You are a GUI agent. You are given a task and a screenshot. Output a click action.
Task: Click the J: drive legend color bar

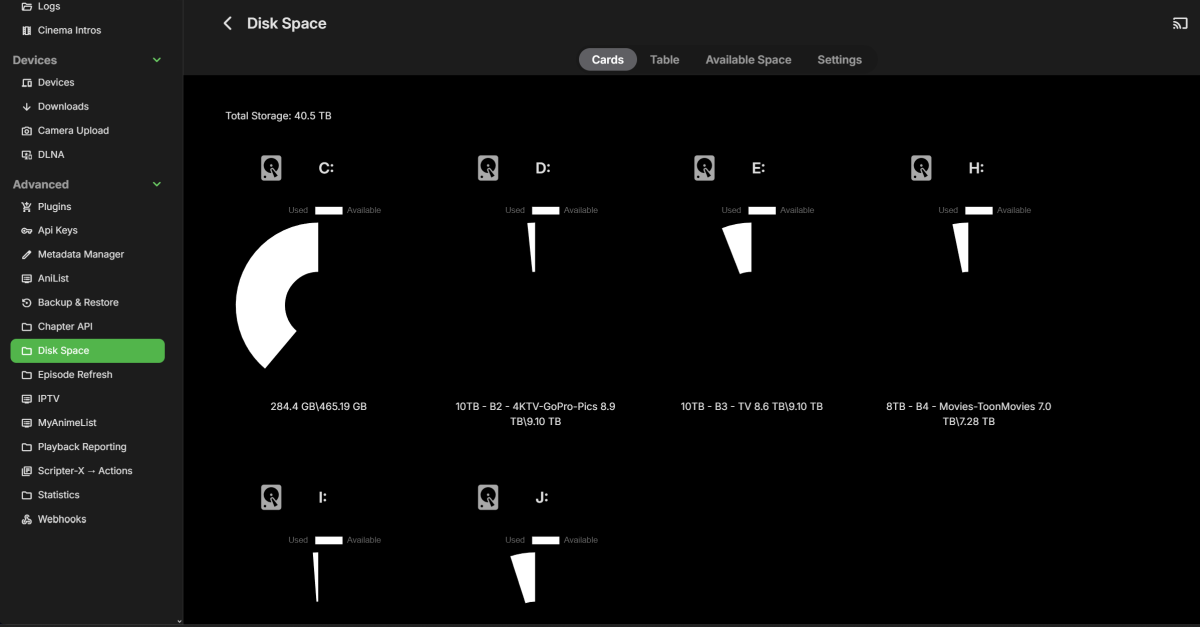pyautogui.click(x=546, y=540)
